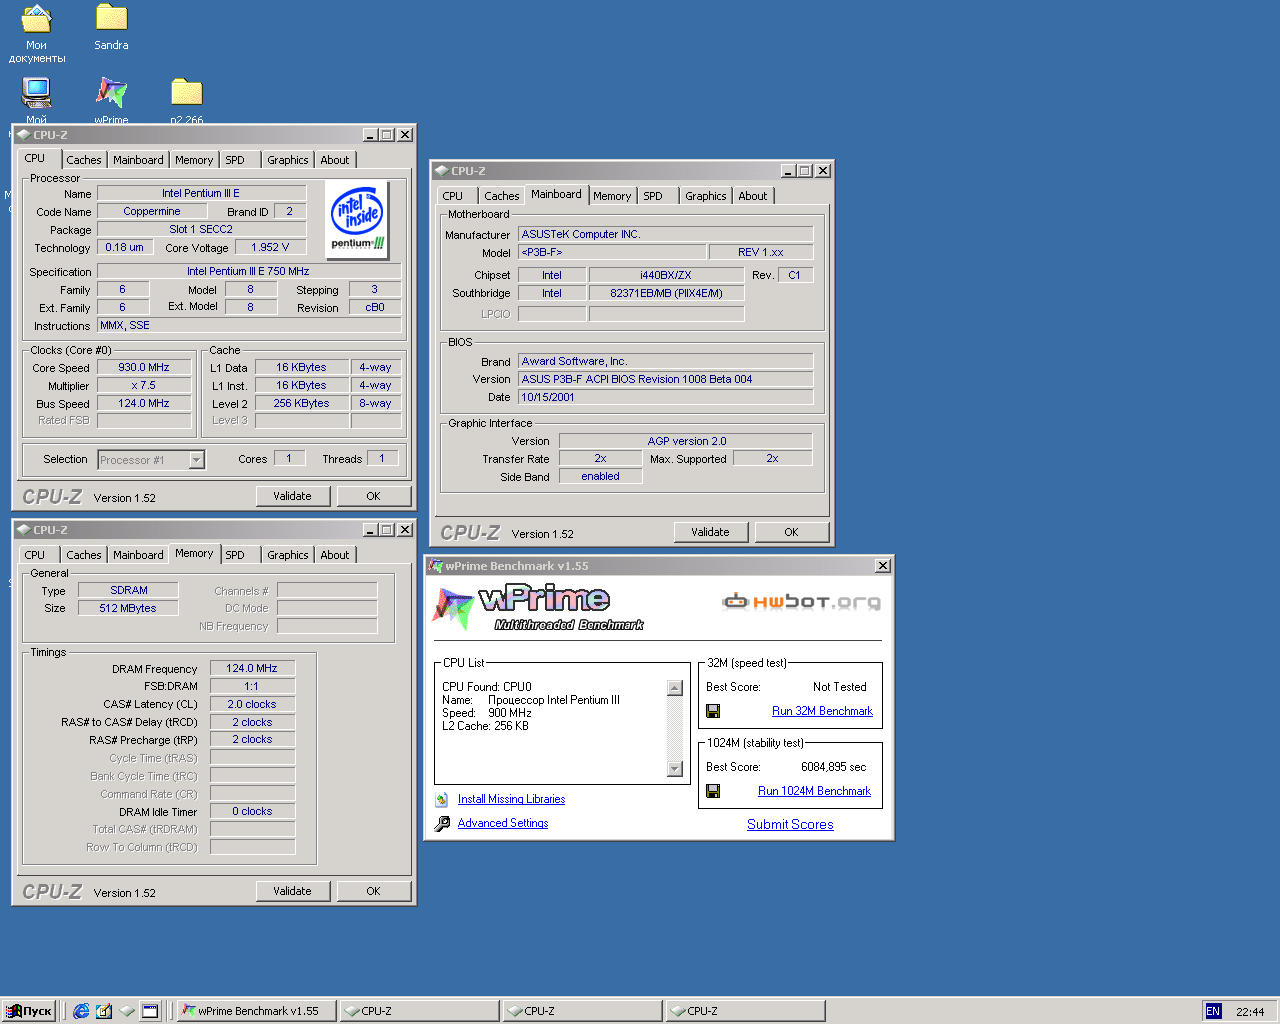Viewport: 1280px width, 1024px height.
Task: Click Code Name Coppermine value
Action: (x=152, y=211)
